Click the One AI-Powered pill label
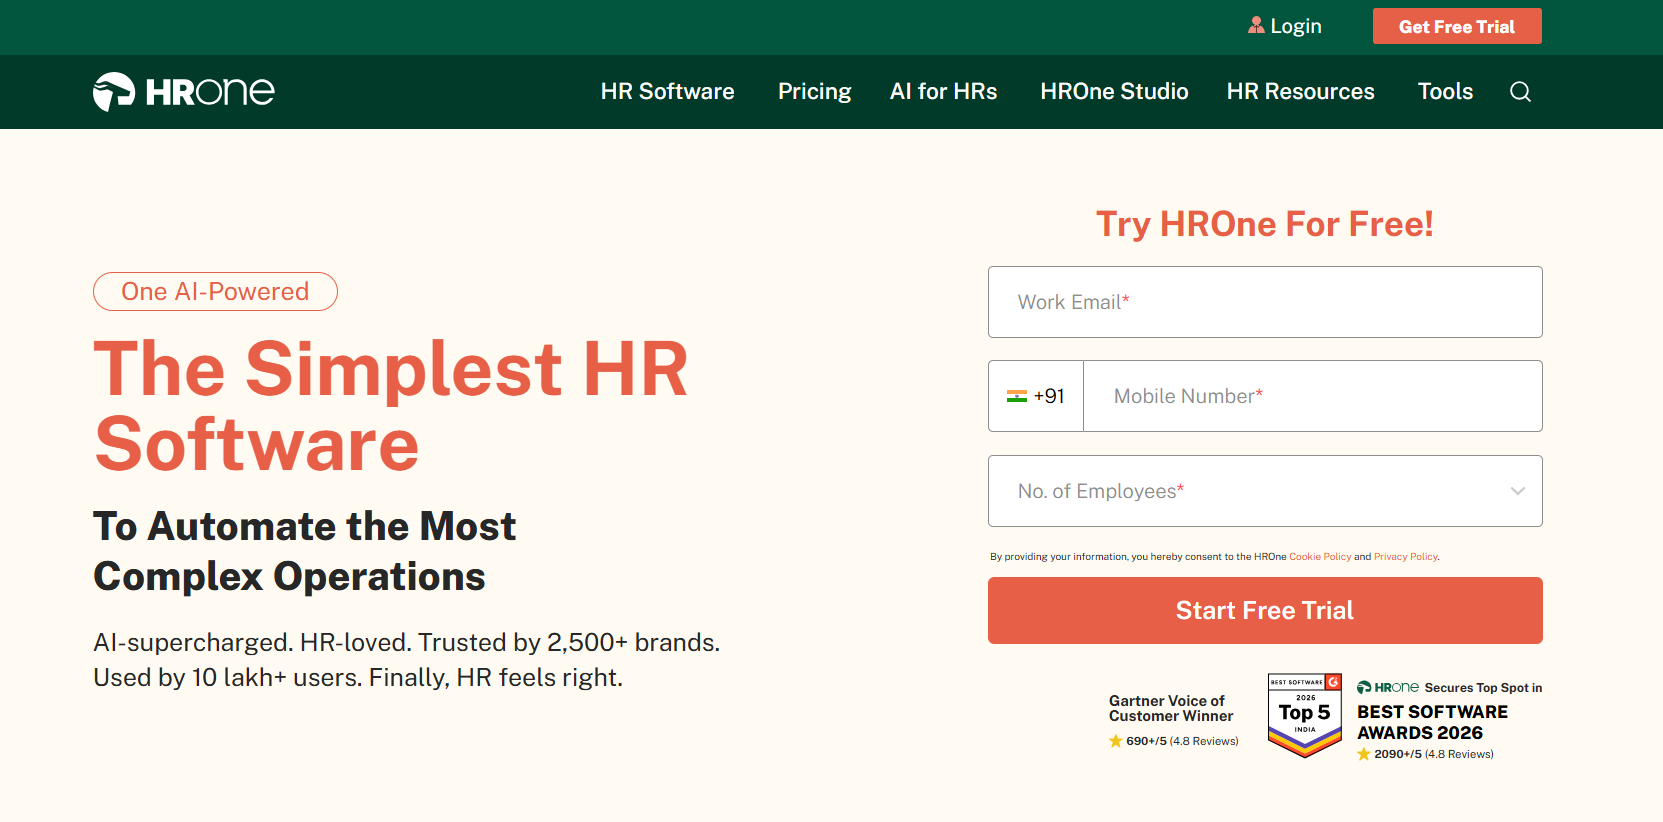The image size is (1663, 822). (215, 291)
